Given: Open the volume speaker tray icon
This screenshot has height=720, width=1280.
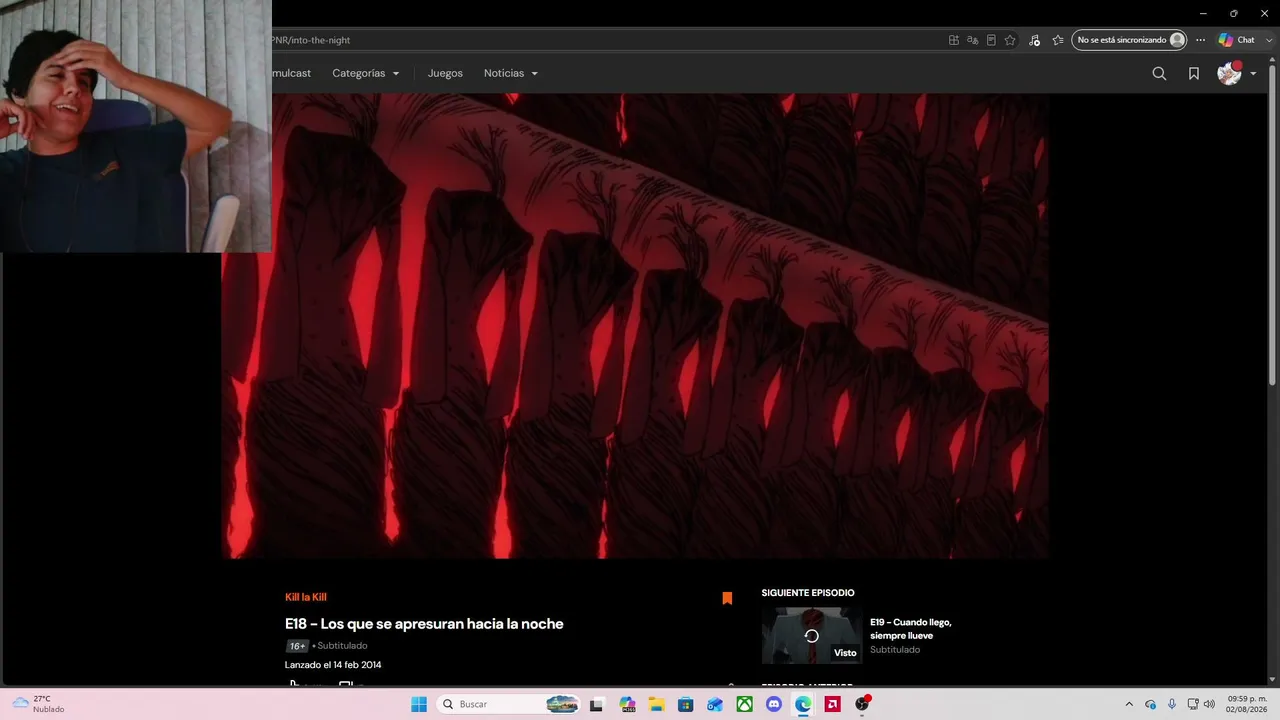Looking at the screenshot, I should click(x=1209, y=704).
